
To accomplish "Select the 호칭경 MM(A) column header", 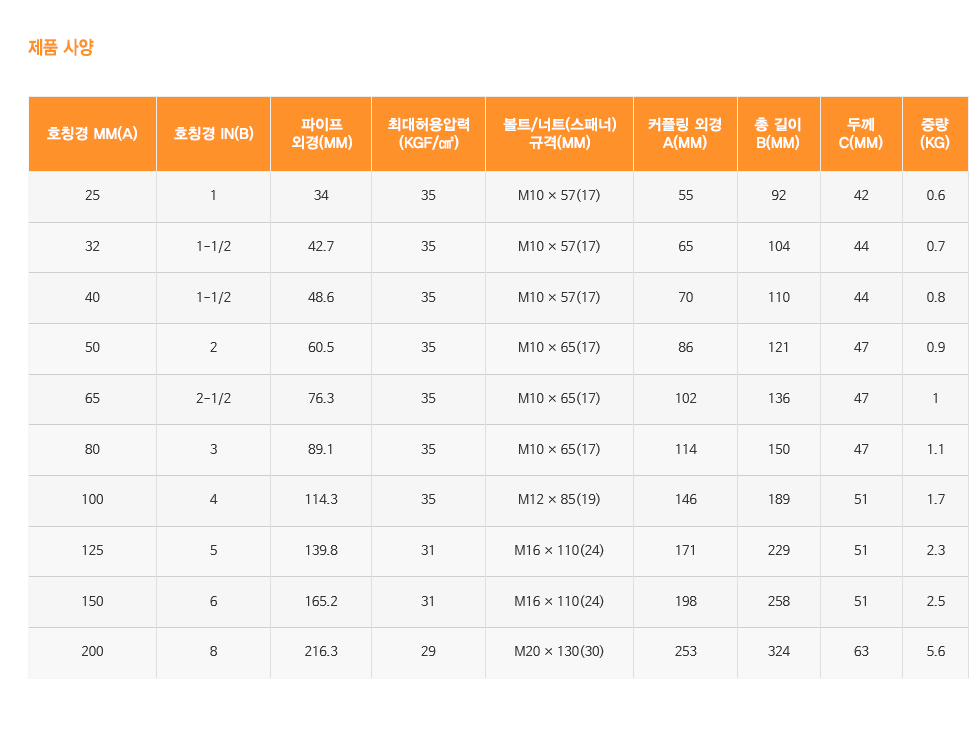I will (x=92, y=134).
